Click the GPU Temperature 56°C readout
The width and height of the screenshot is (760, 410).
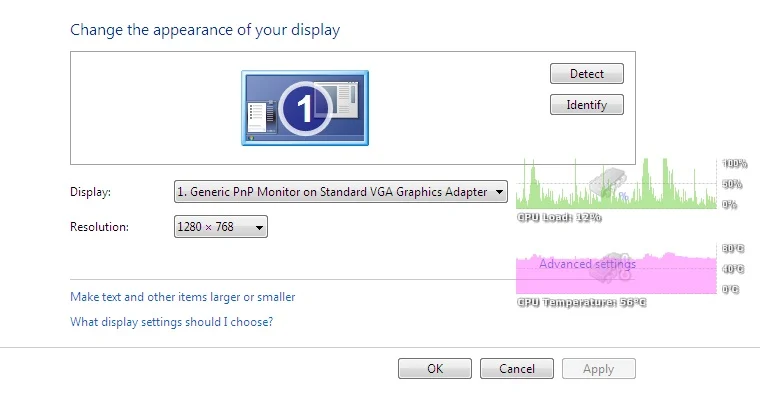[x=581, y=302]
